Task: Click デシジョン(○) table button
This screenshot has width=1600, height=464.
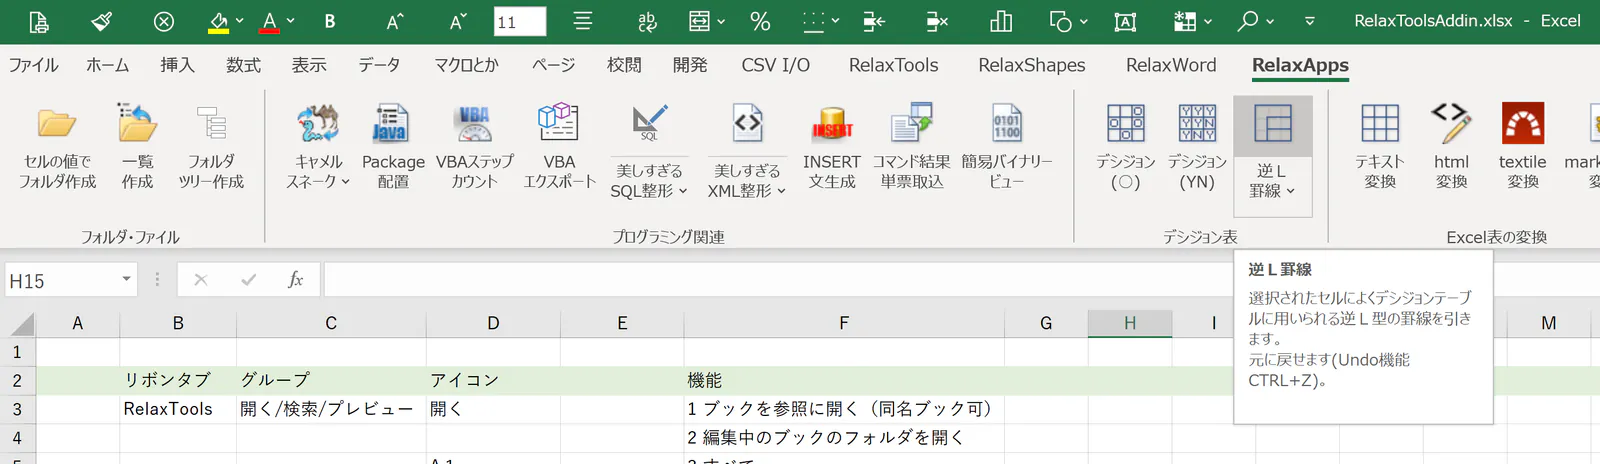Action: tap(1125, 147)
